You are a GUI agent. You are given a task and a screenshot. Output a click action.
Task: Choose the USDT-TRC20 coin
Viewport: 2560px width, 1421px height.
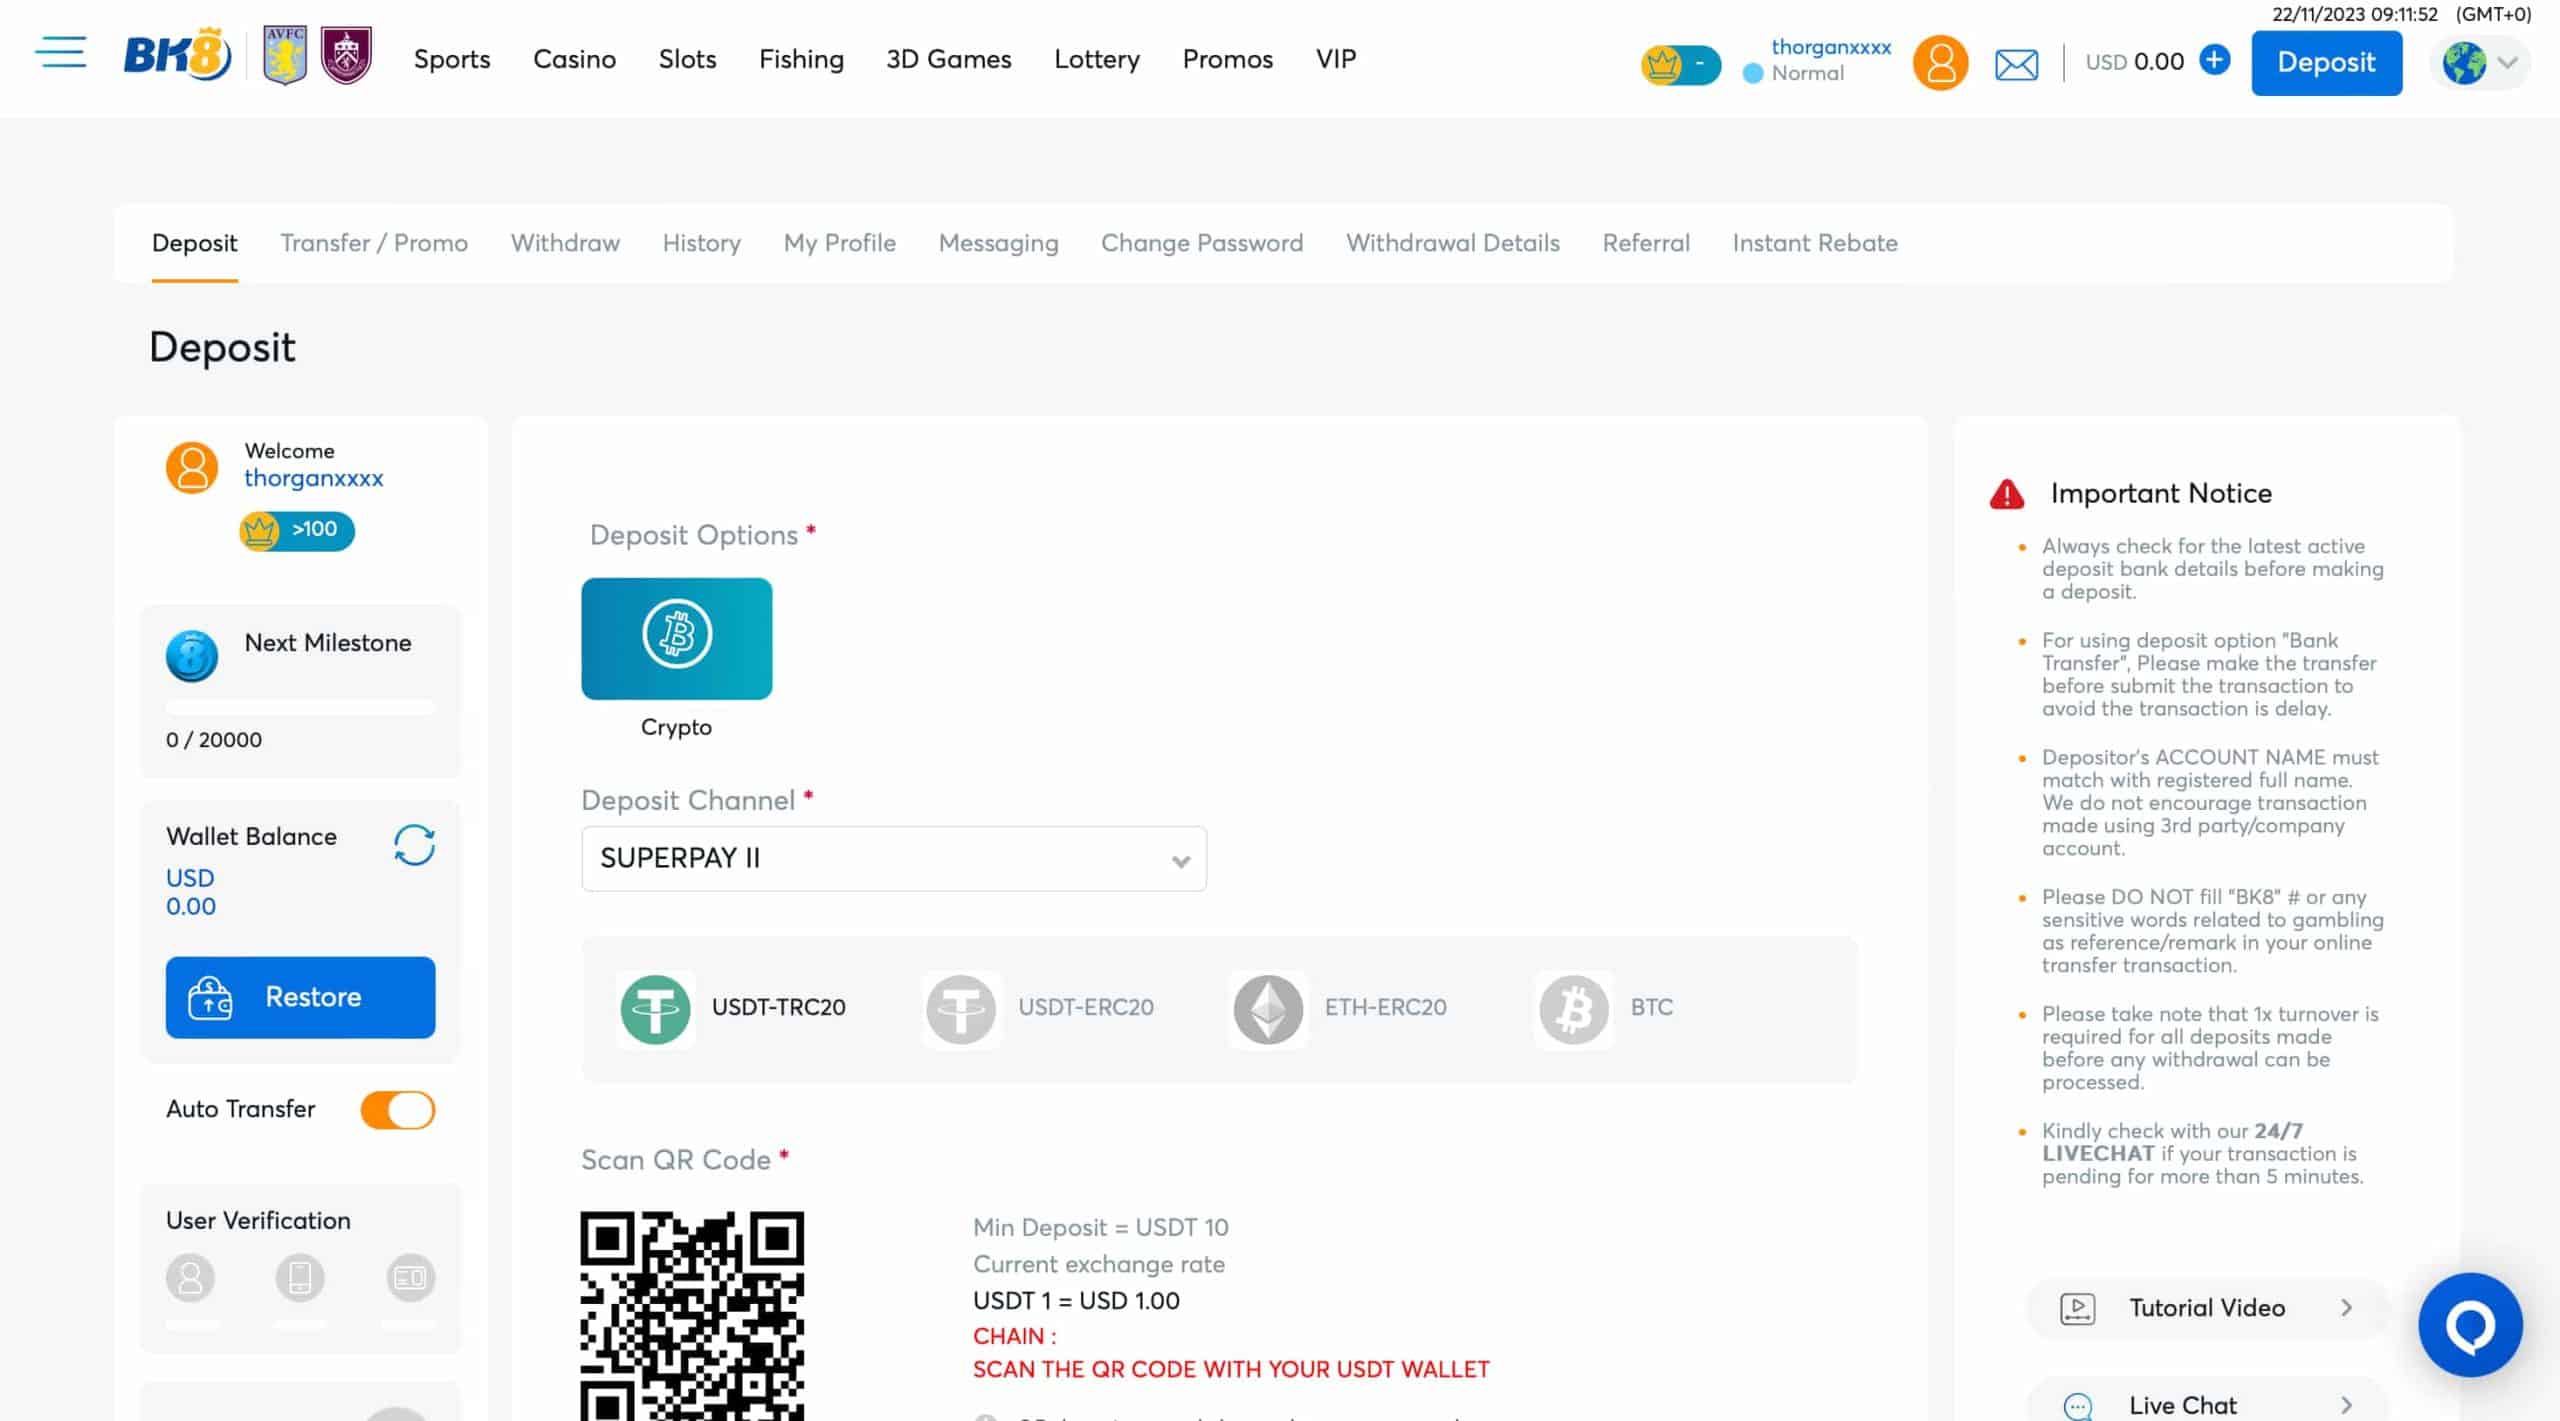tap(733, 1008)
